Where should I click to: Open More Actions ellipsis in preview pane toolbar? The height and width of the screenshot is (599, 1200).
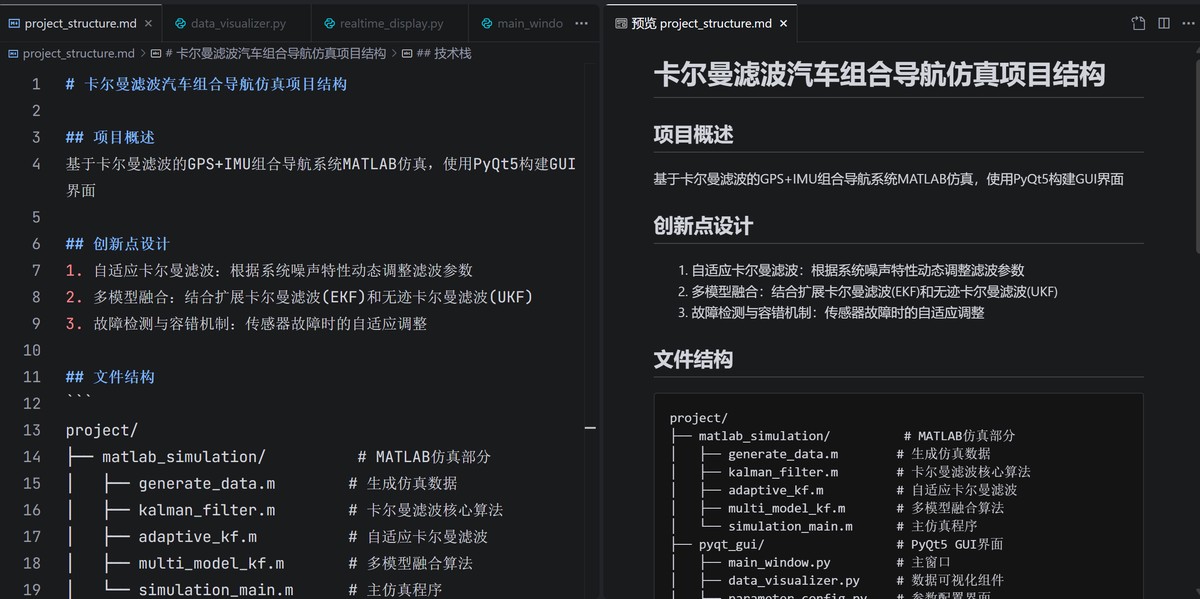(1190, 21)
